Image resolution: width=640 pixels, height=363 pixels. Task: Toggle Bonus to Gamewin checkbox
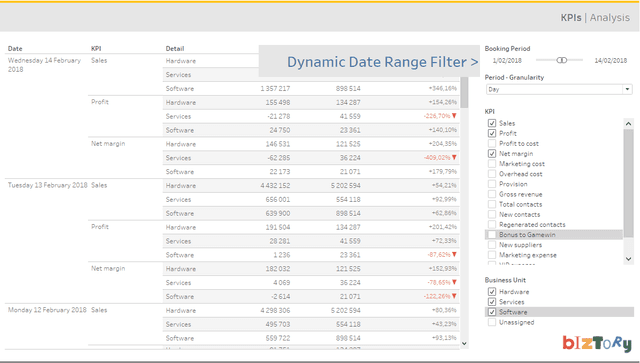(x=492, y=234)
